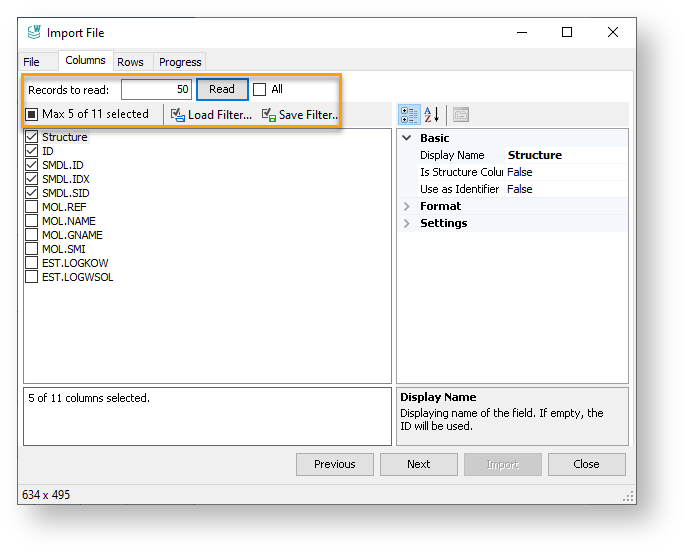Viewport: 685px width, 553px height.
Task: Switch to the Rows tab
Action: pos(130,62)
